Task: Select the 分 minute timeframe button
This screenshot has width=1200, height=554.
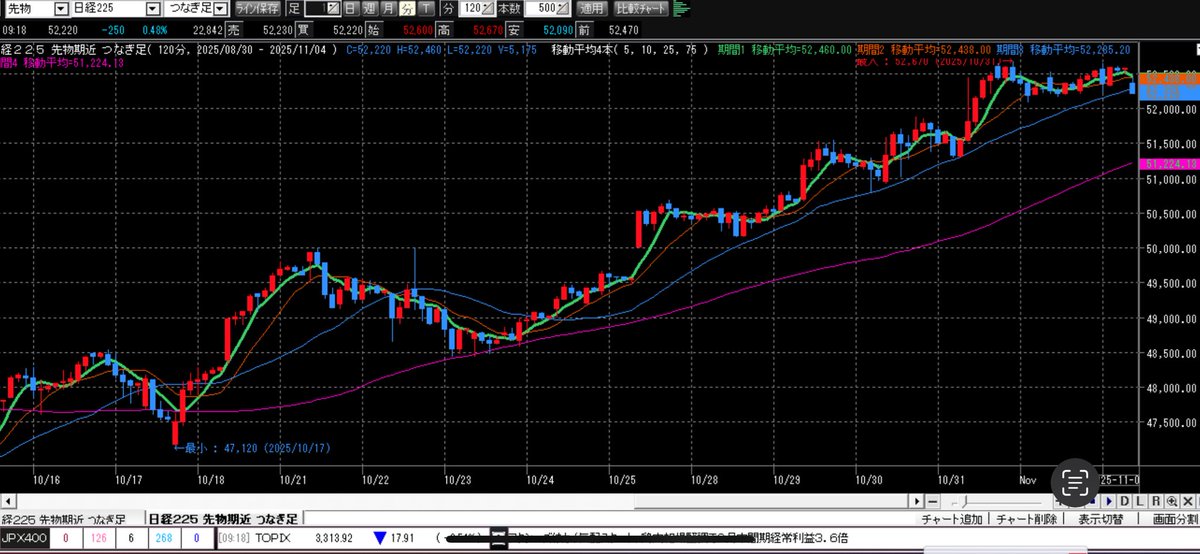Action: 407,8
